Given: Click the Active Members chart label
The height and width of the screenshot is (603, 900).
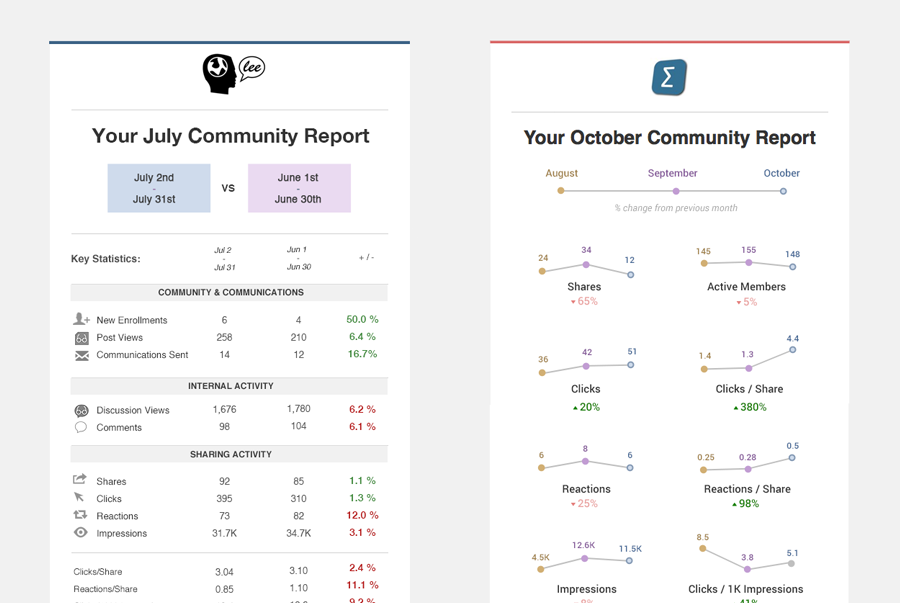Looking at the screenshot, I should click(746, 287).
